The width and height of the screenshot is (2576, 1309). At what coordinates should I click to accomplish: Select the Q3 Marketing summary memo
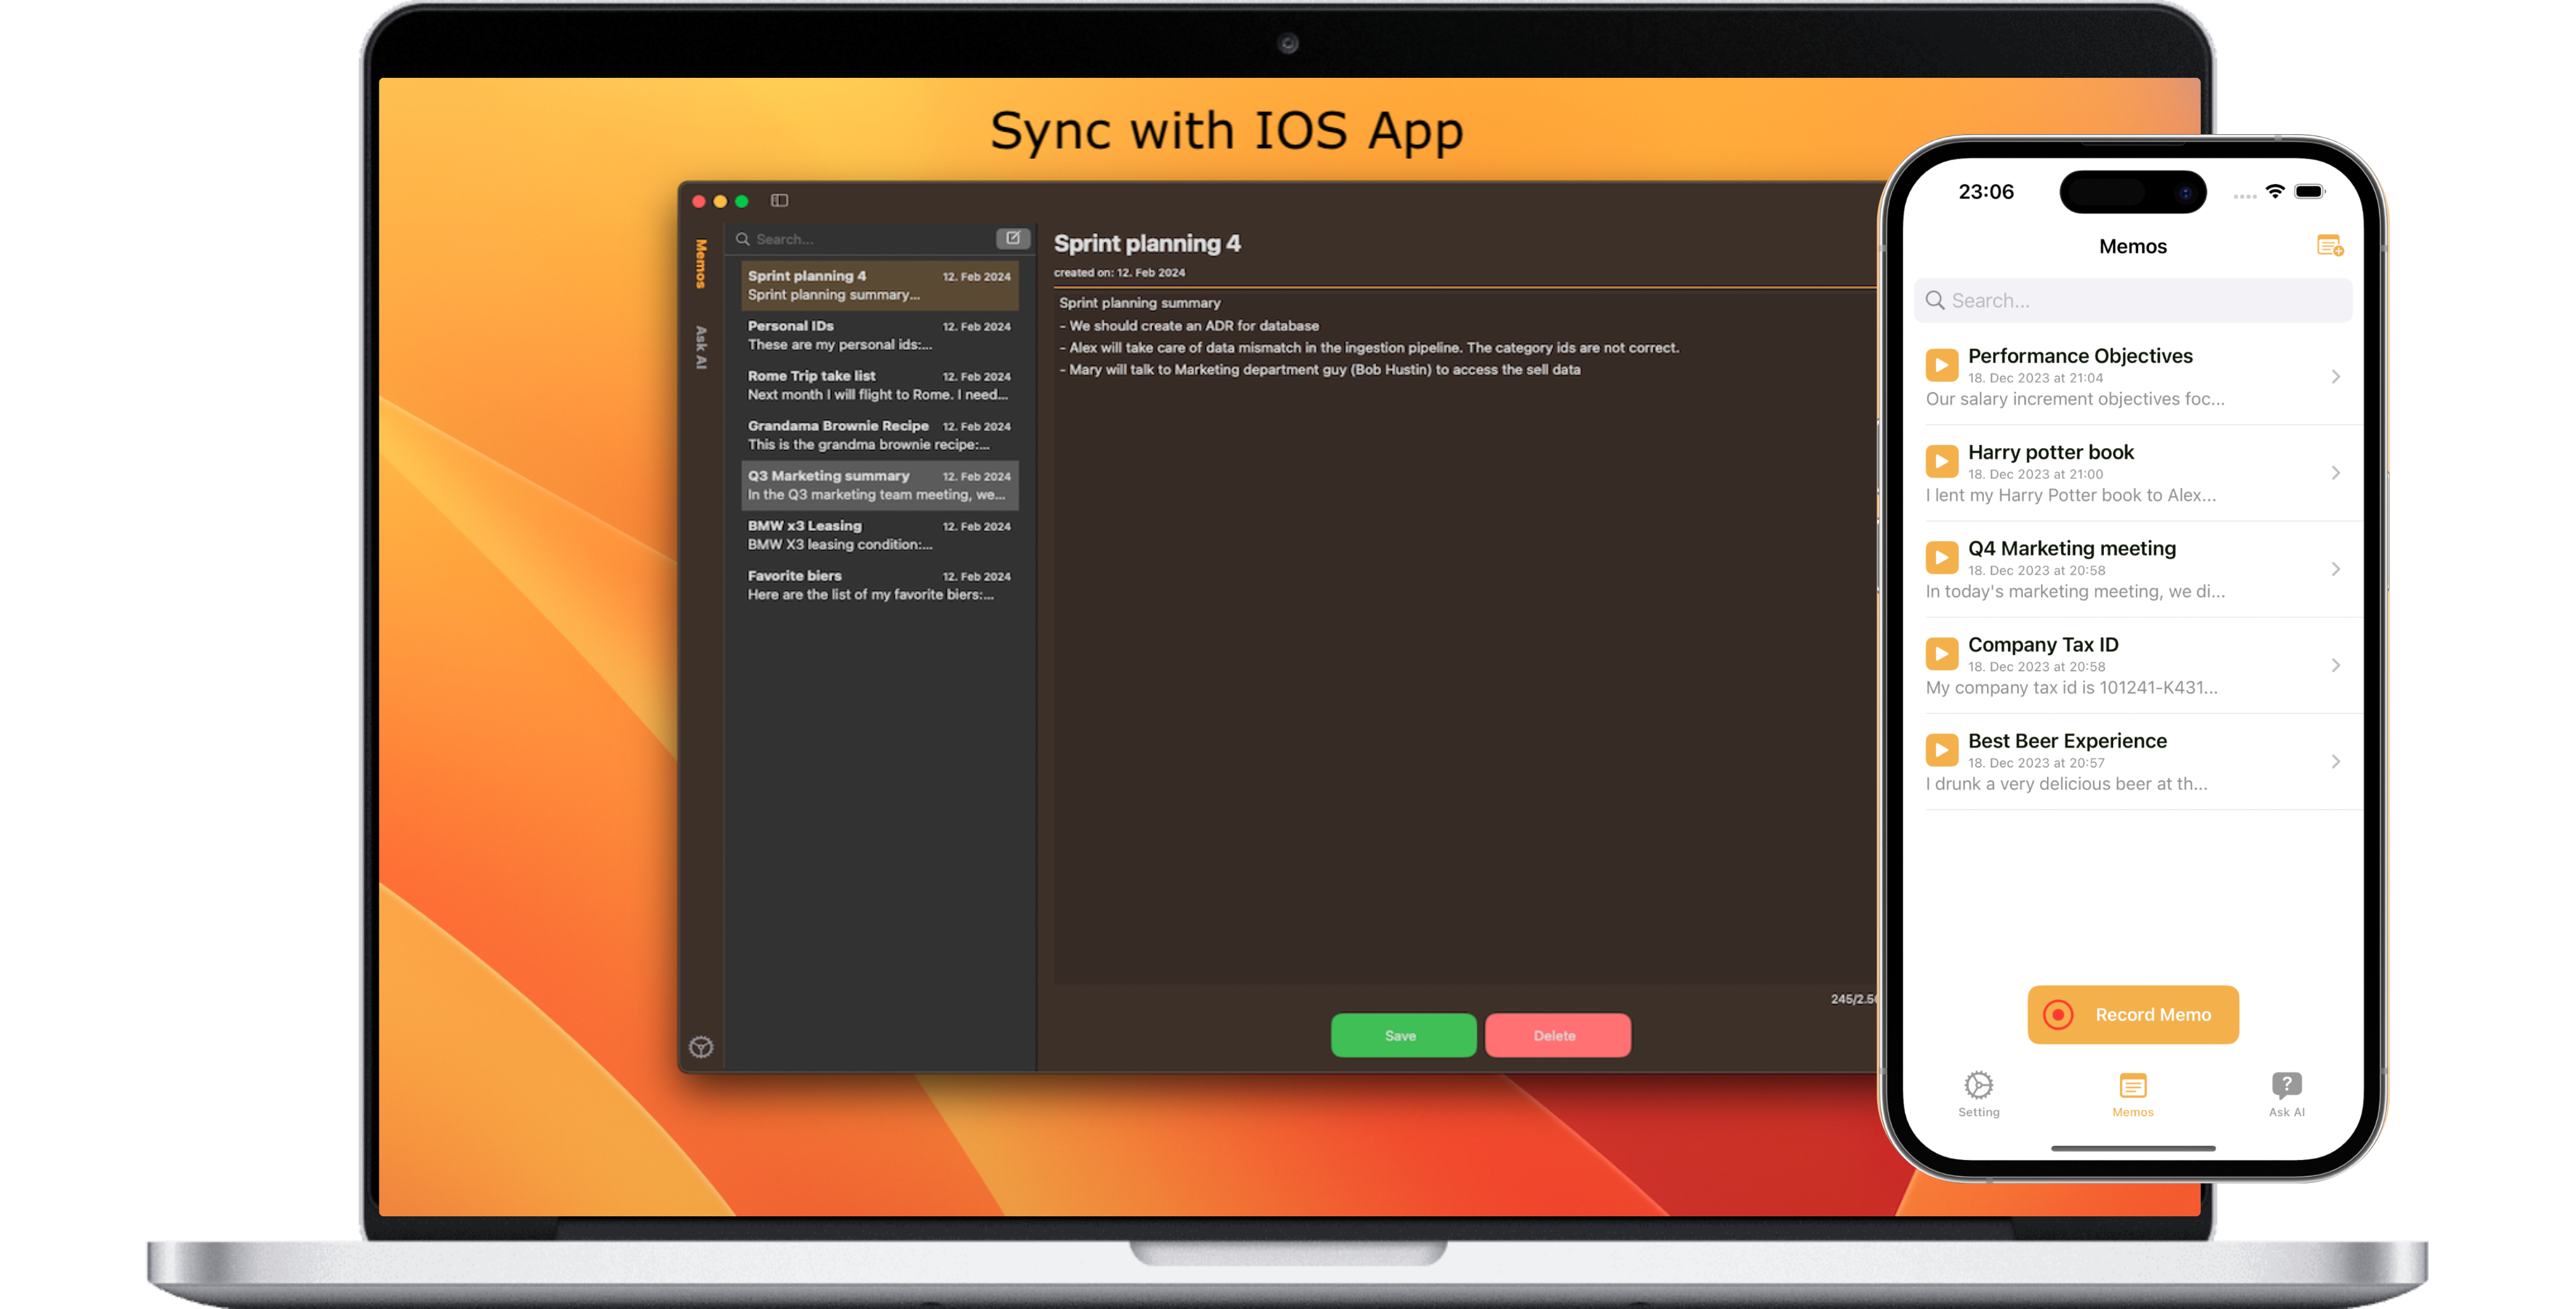click(x=879, y=485)
